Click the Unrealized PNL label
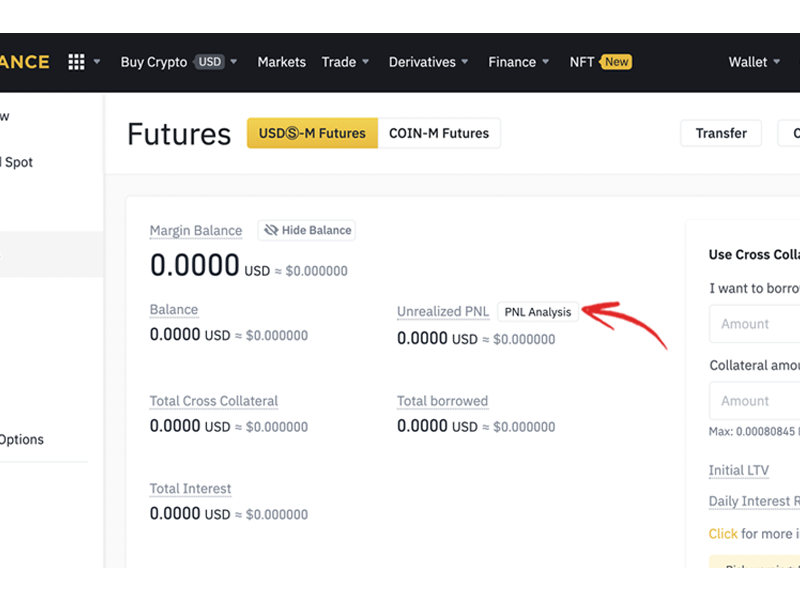Viewport: 800px width, 600px height. pyautogui.click(x=443, y=311)
